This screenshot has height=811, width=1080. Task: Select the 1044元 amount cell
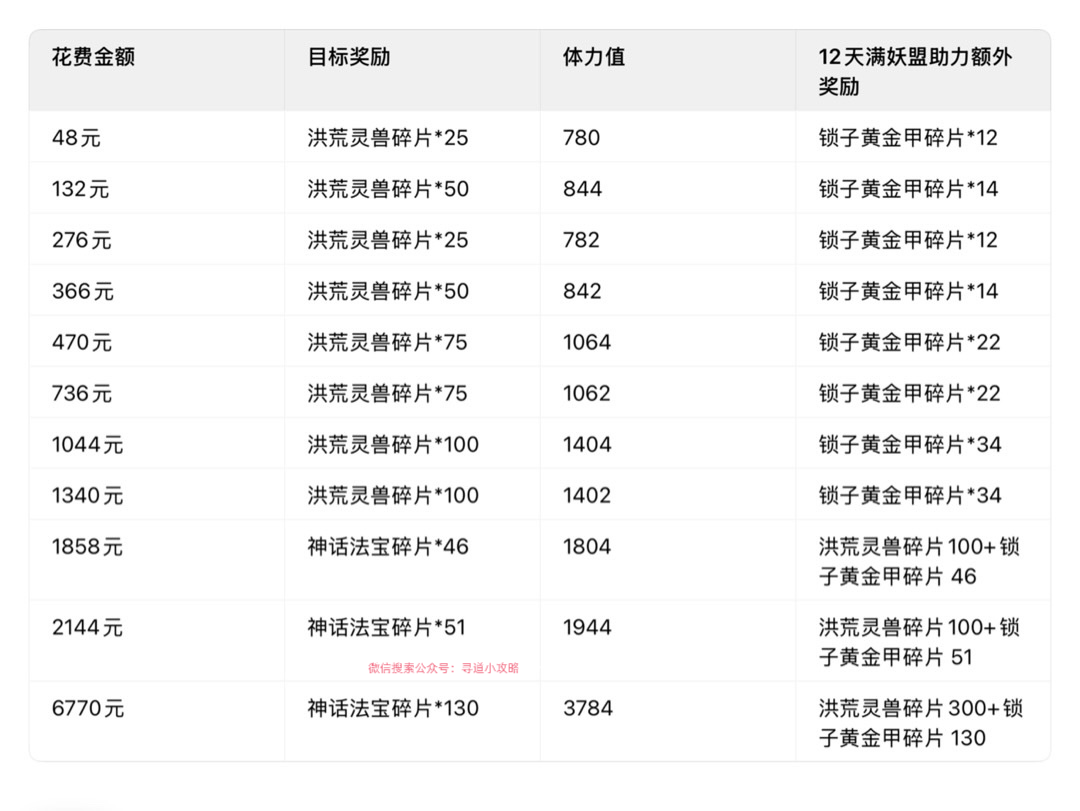[88, 444]
